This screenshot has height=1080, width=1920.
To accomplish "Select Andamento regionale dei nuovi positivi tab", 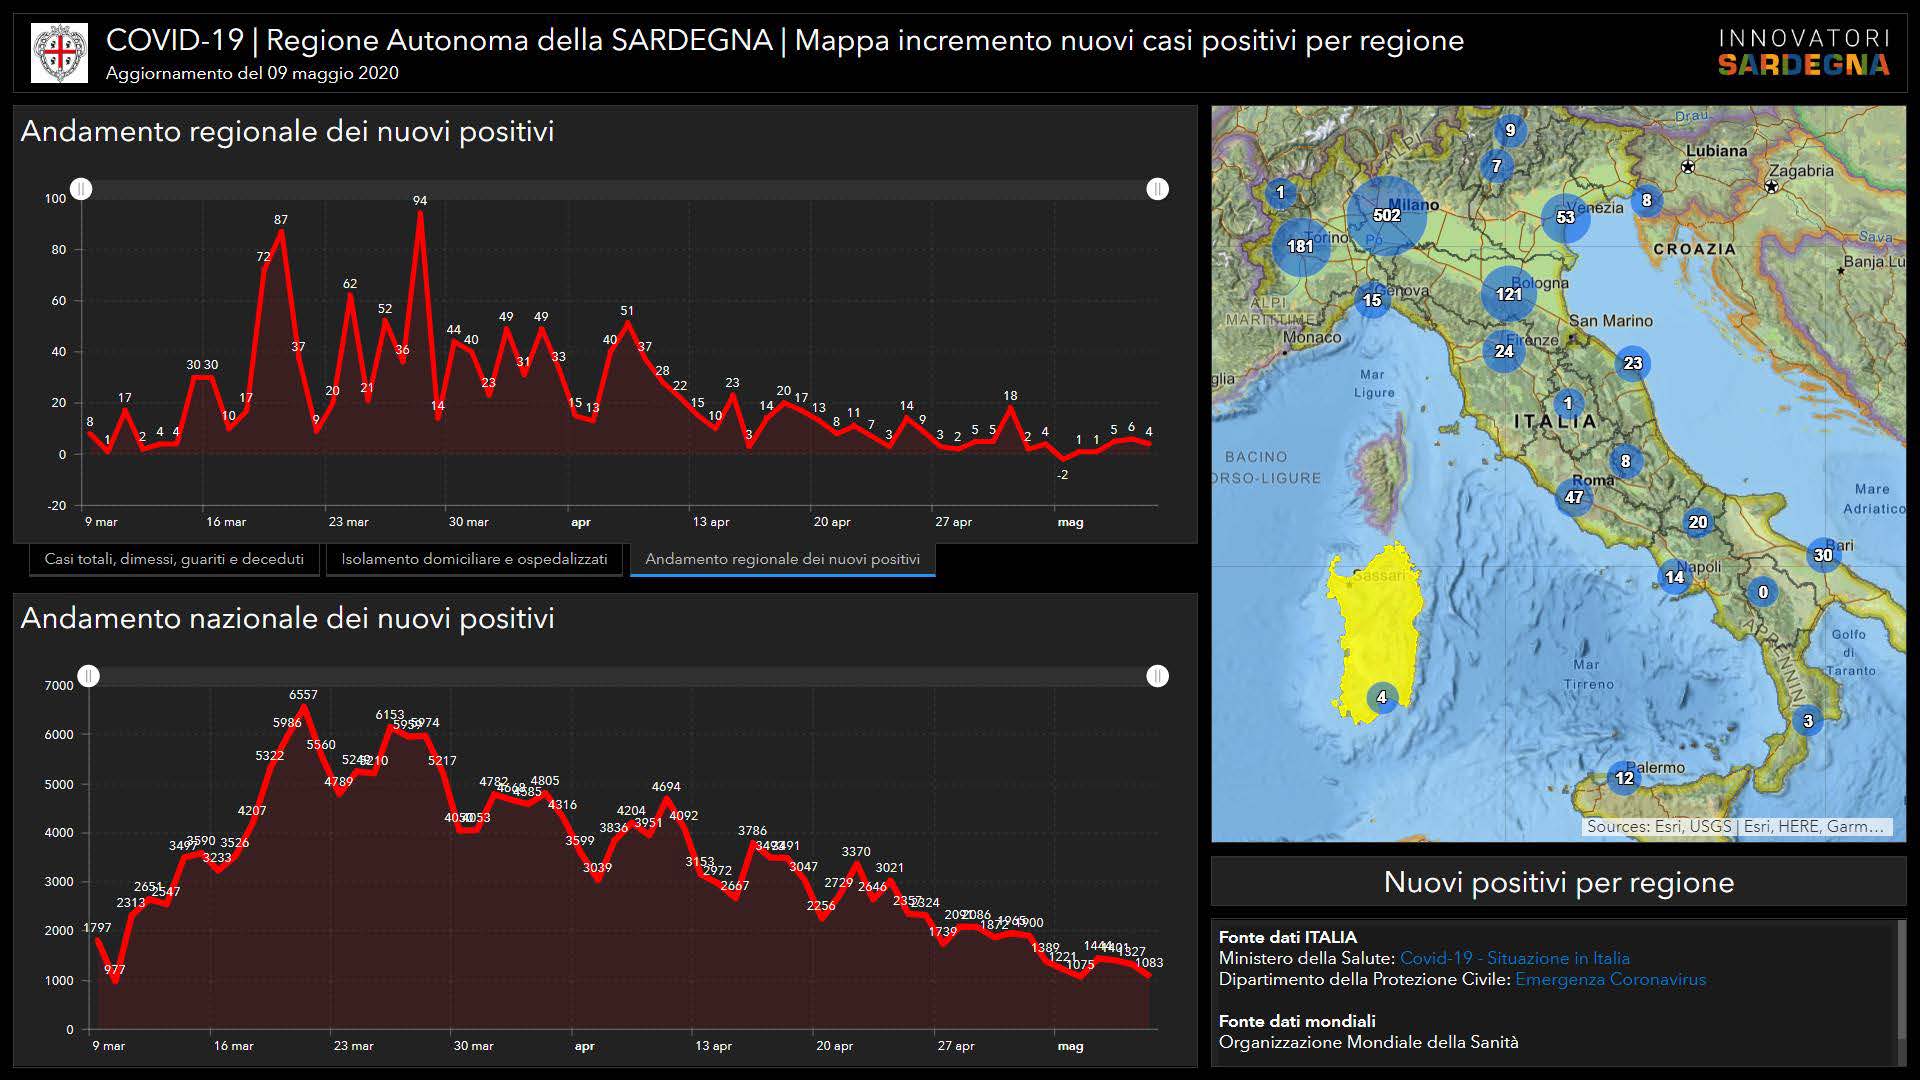I will 782,559.
